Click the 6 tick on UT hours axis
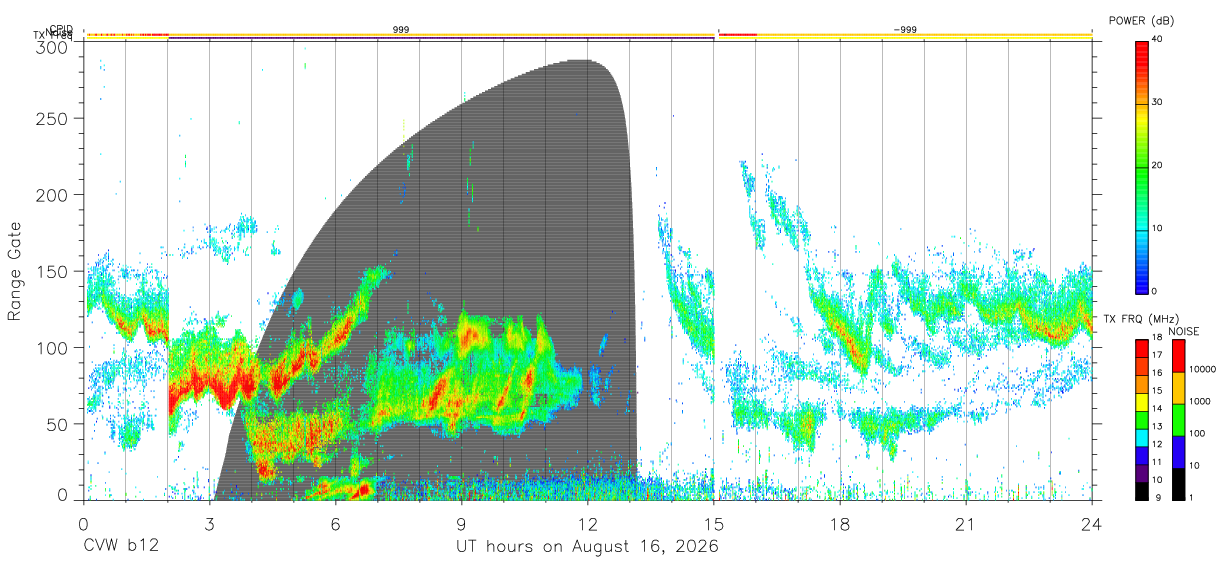Viewport: 1228px width, 567px height. 336,524
